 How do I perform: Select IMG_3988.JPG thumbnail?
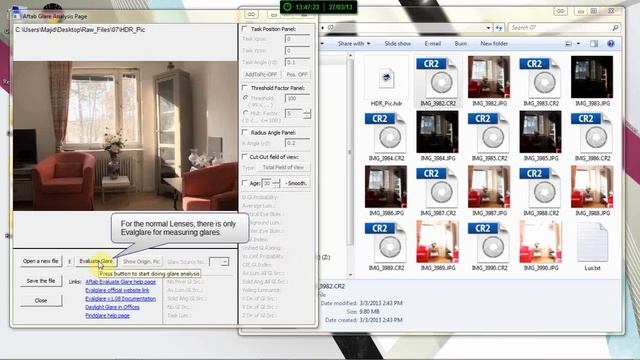coord(592,187)
